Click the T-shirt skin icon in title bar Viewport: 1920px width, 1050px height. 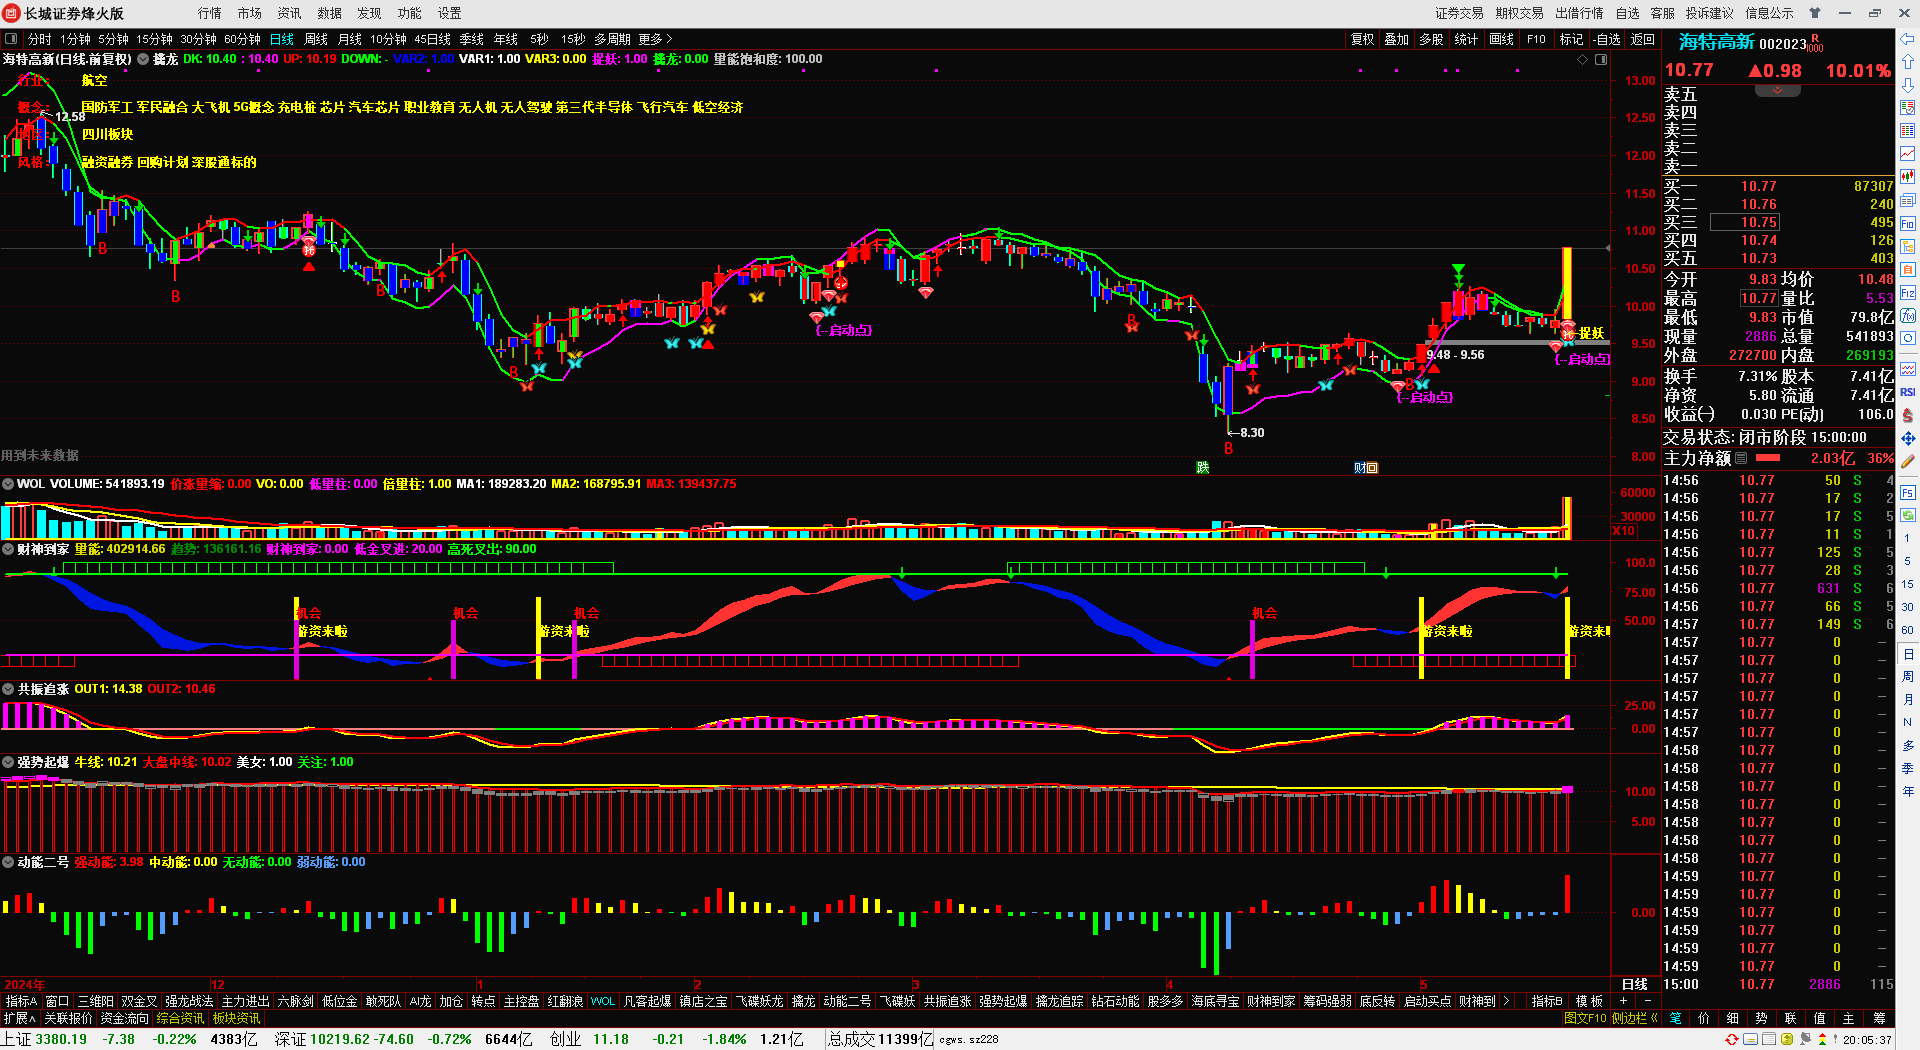click(1815, 13)
